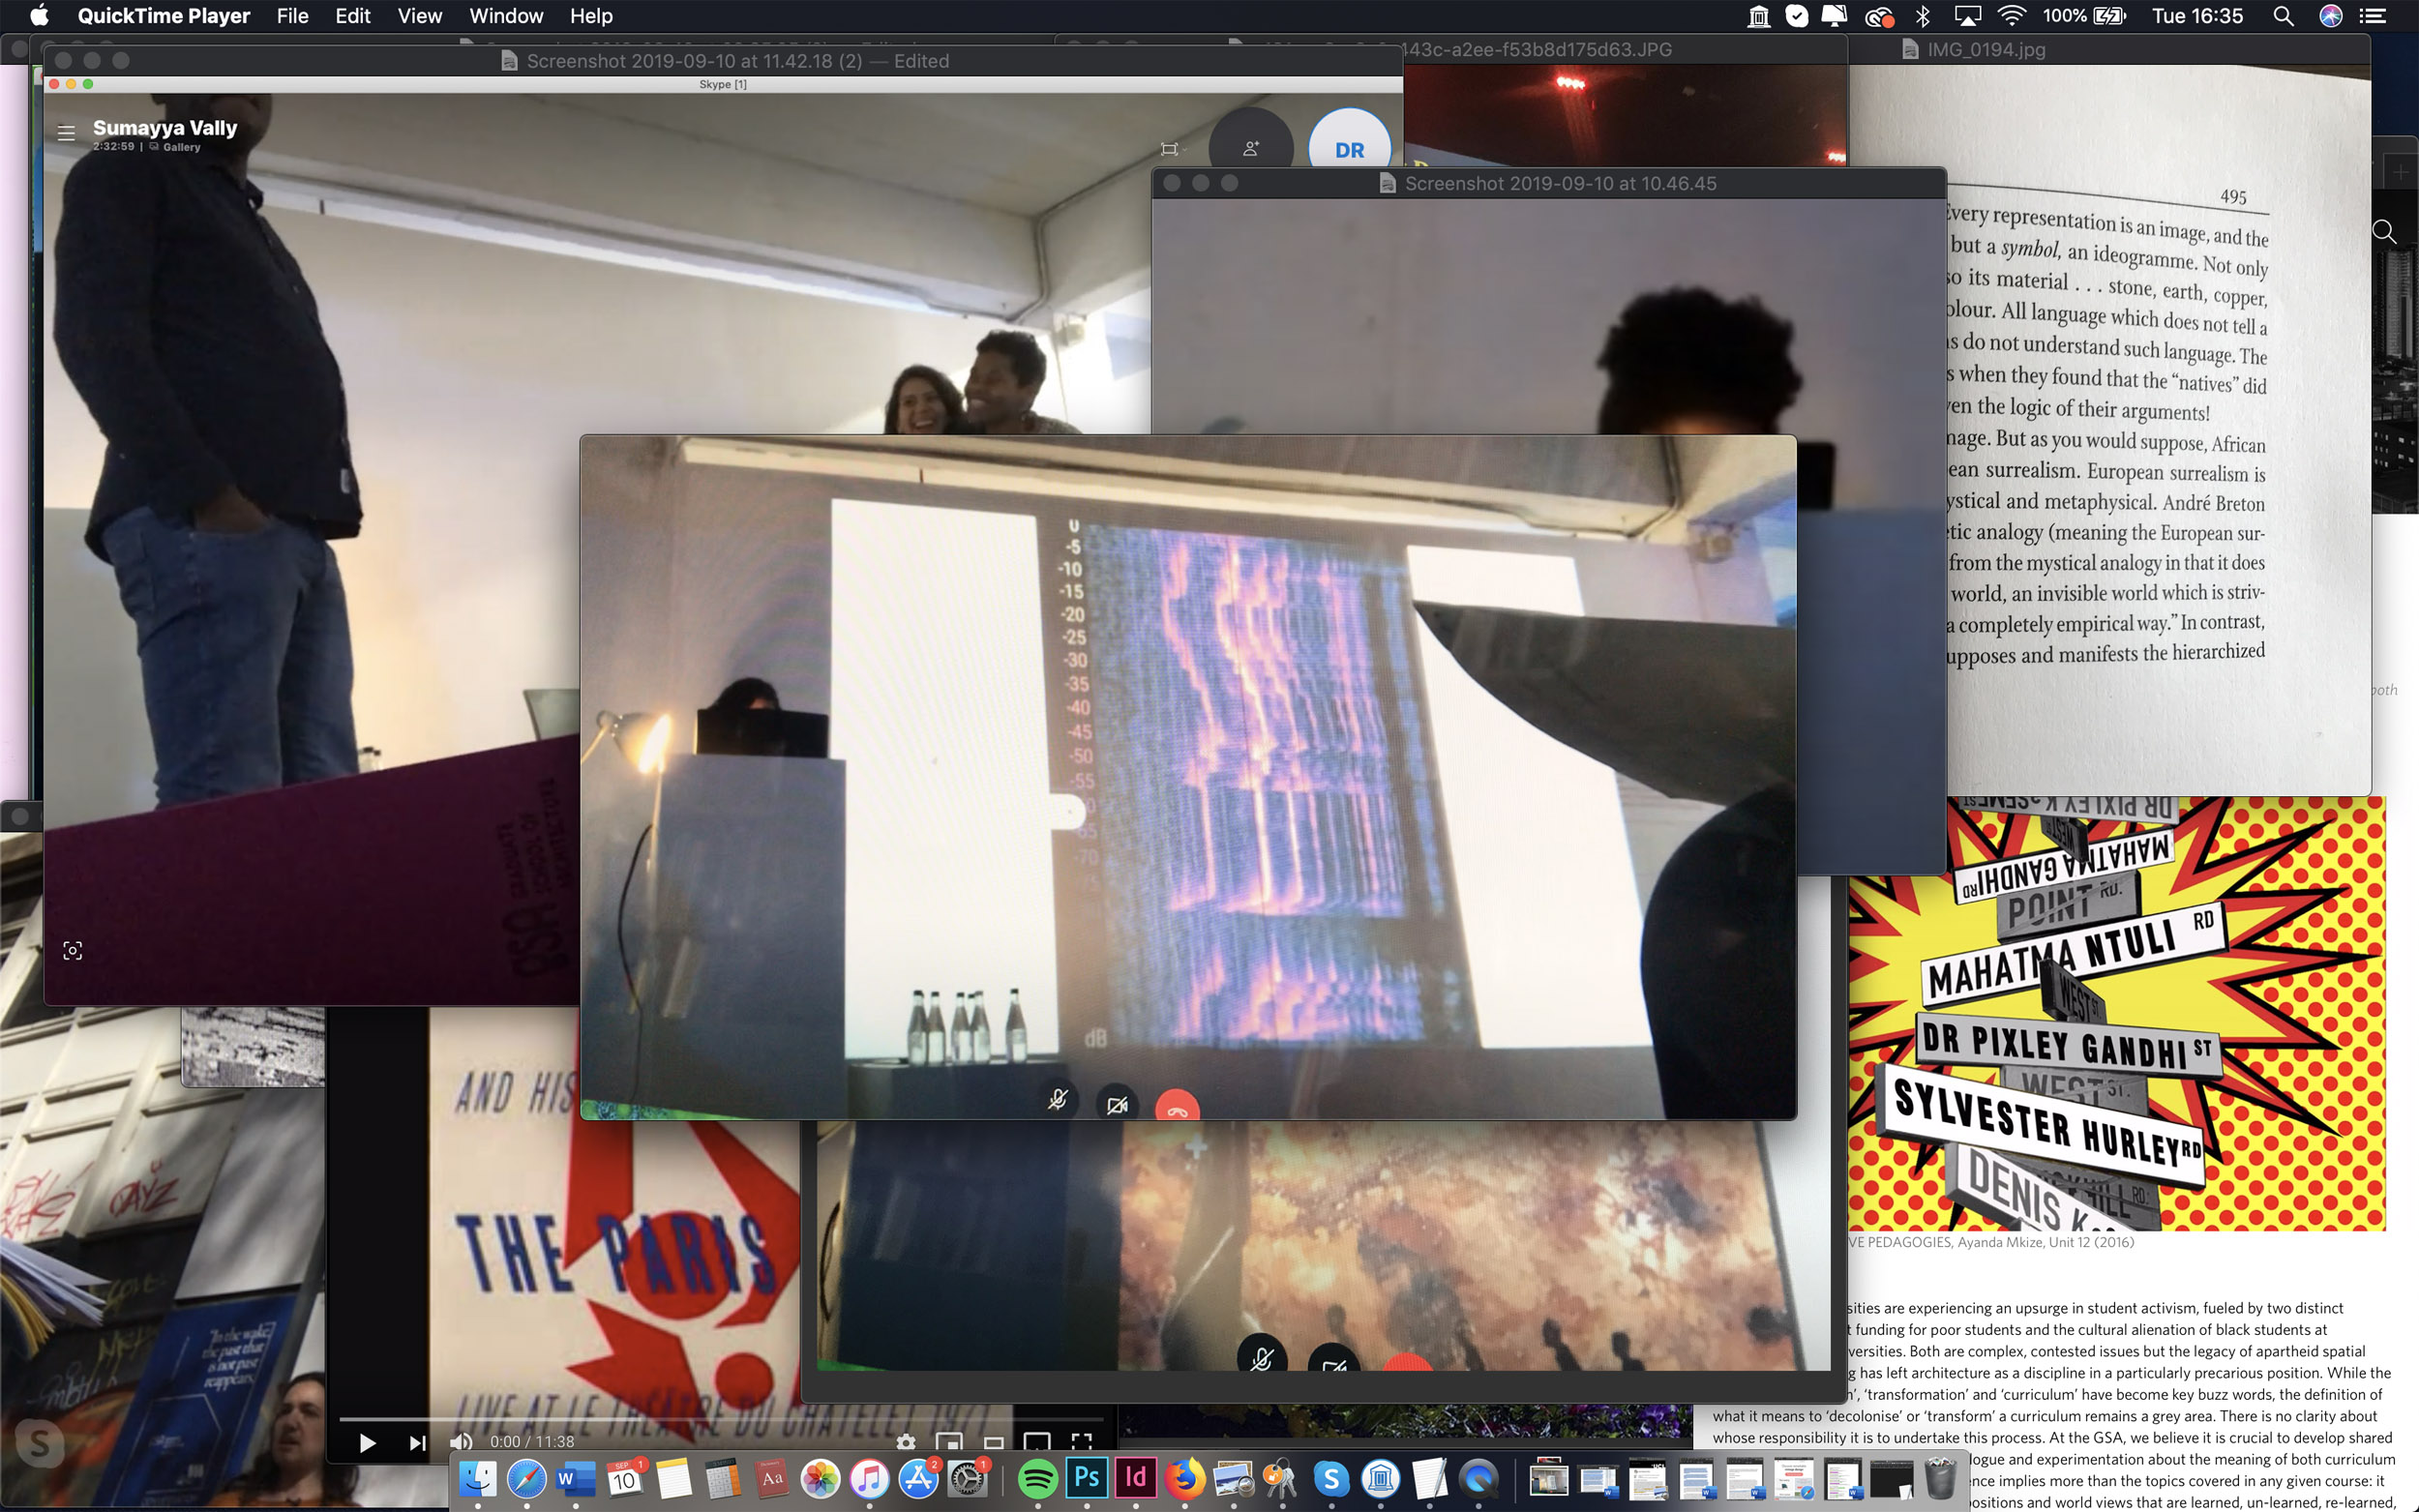Screen dimensions: 2419x1512
Task: Mute microphone in the front Skype call
Action: 1057,1100
